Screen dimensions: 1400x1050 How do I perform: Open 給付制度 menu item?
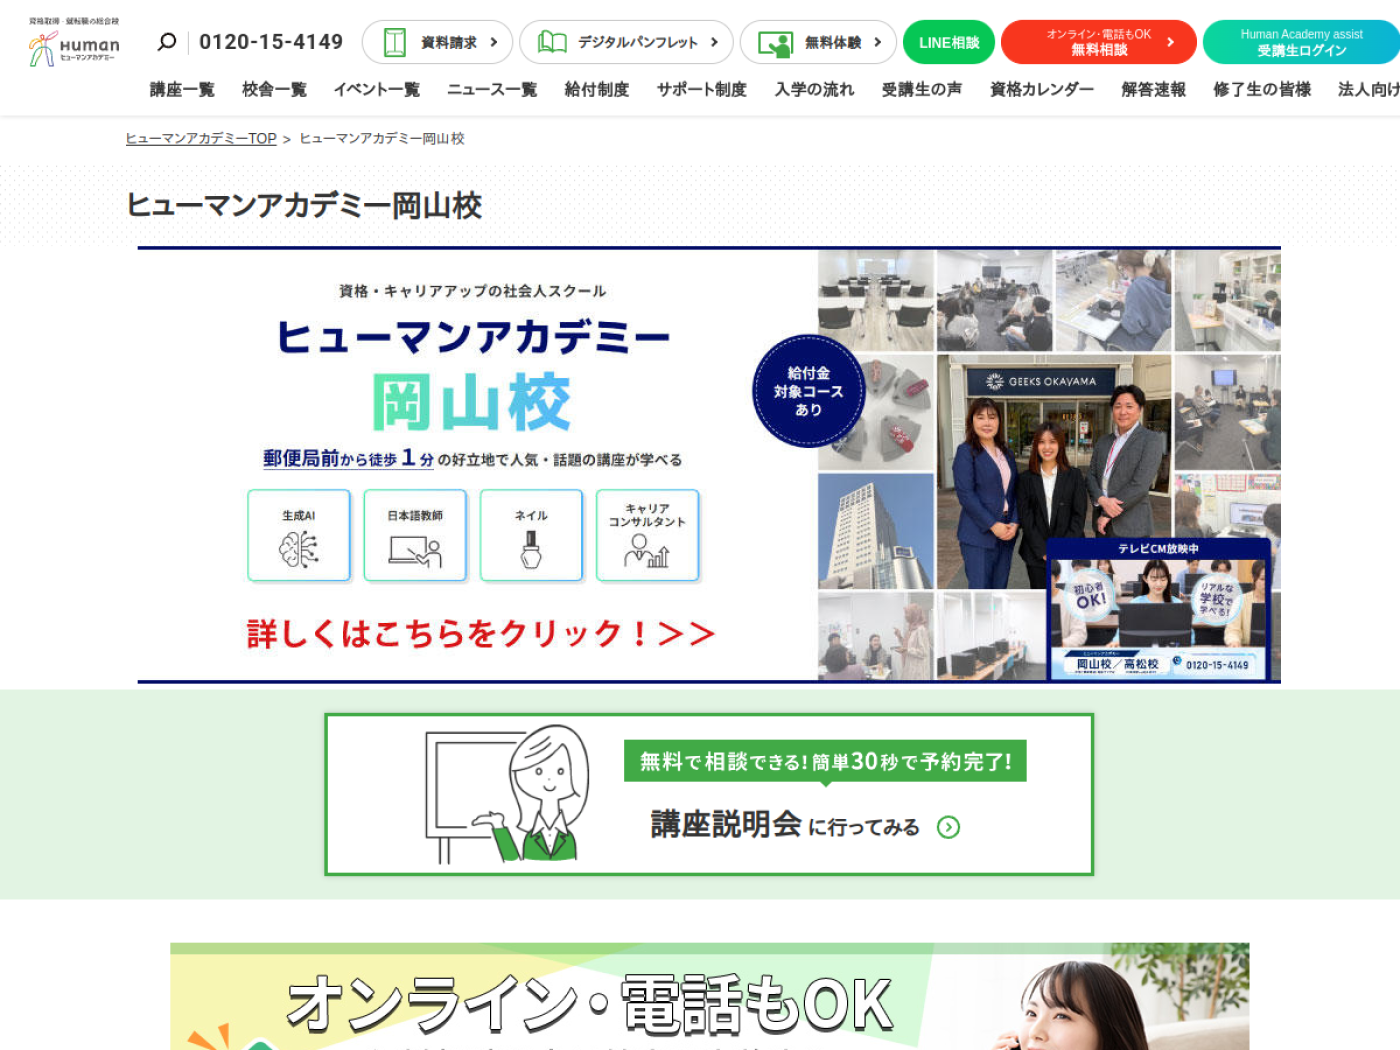click(x=596, y=89)
